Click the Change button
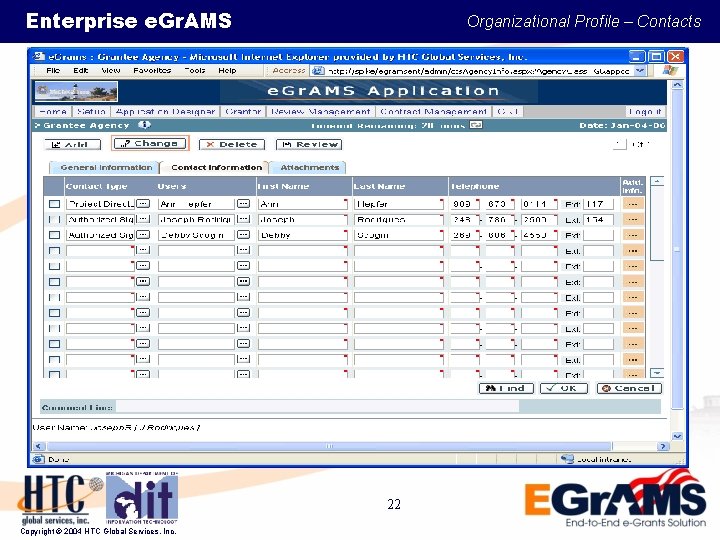 150,144
